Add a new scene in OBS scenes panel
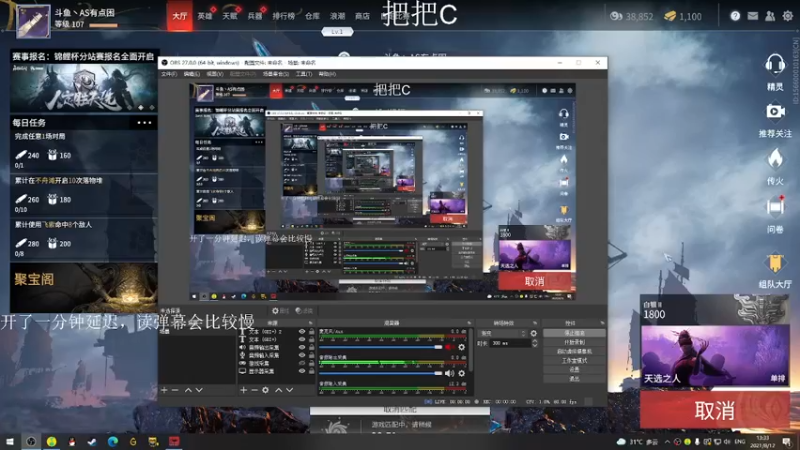This screenshot has height=450, width=800. coord(164,390)
